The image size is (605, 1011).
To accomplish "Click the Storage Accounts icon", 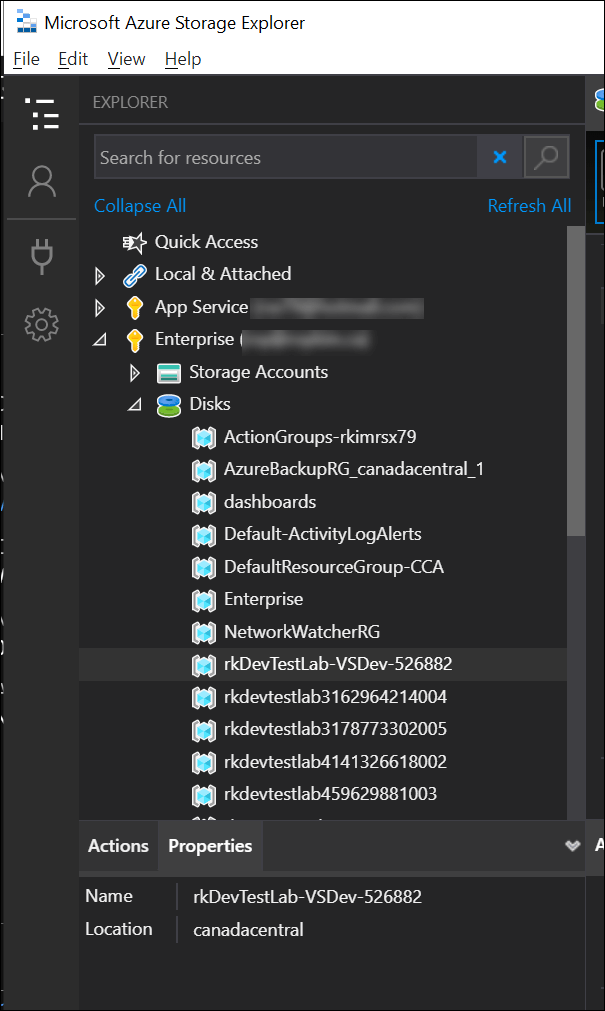I will (169, 372).
